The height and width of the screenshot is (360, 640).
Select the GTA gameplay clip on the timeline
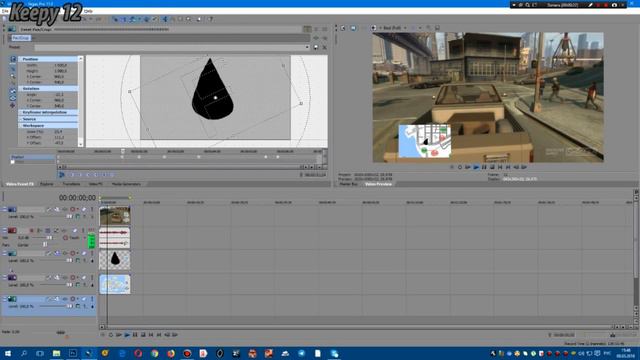click(115, 216)
